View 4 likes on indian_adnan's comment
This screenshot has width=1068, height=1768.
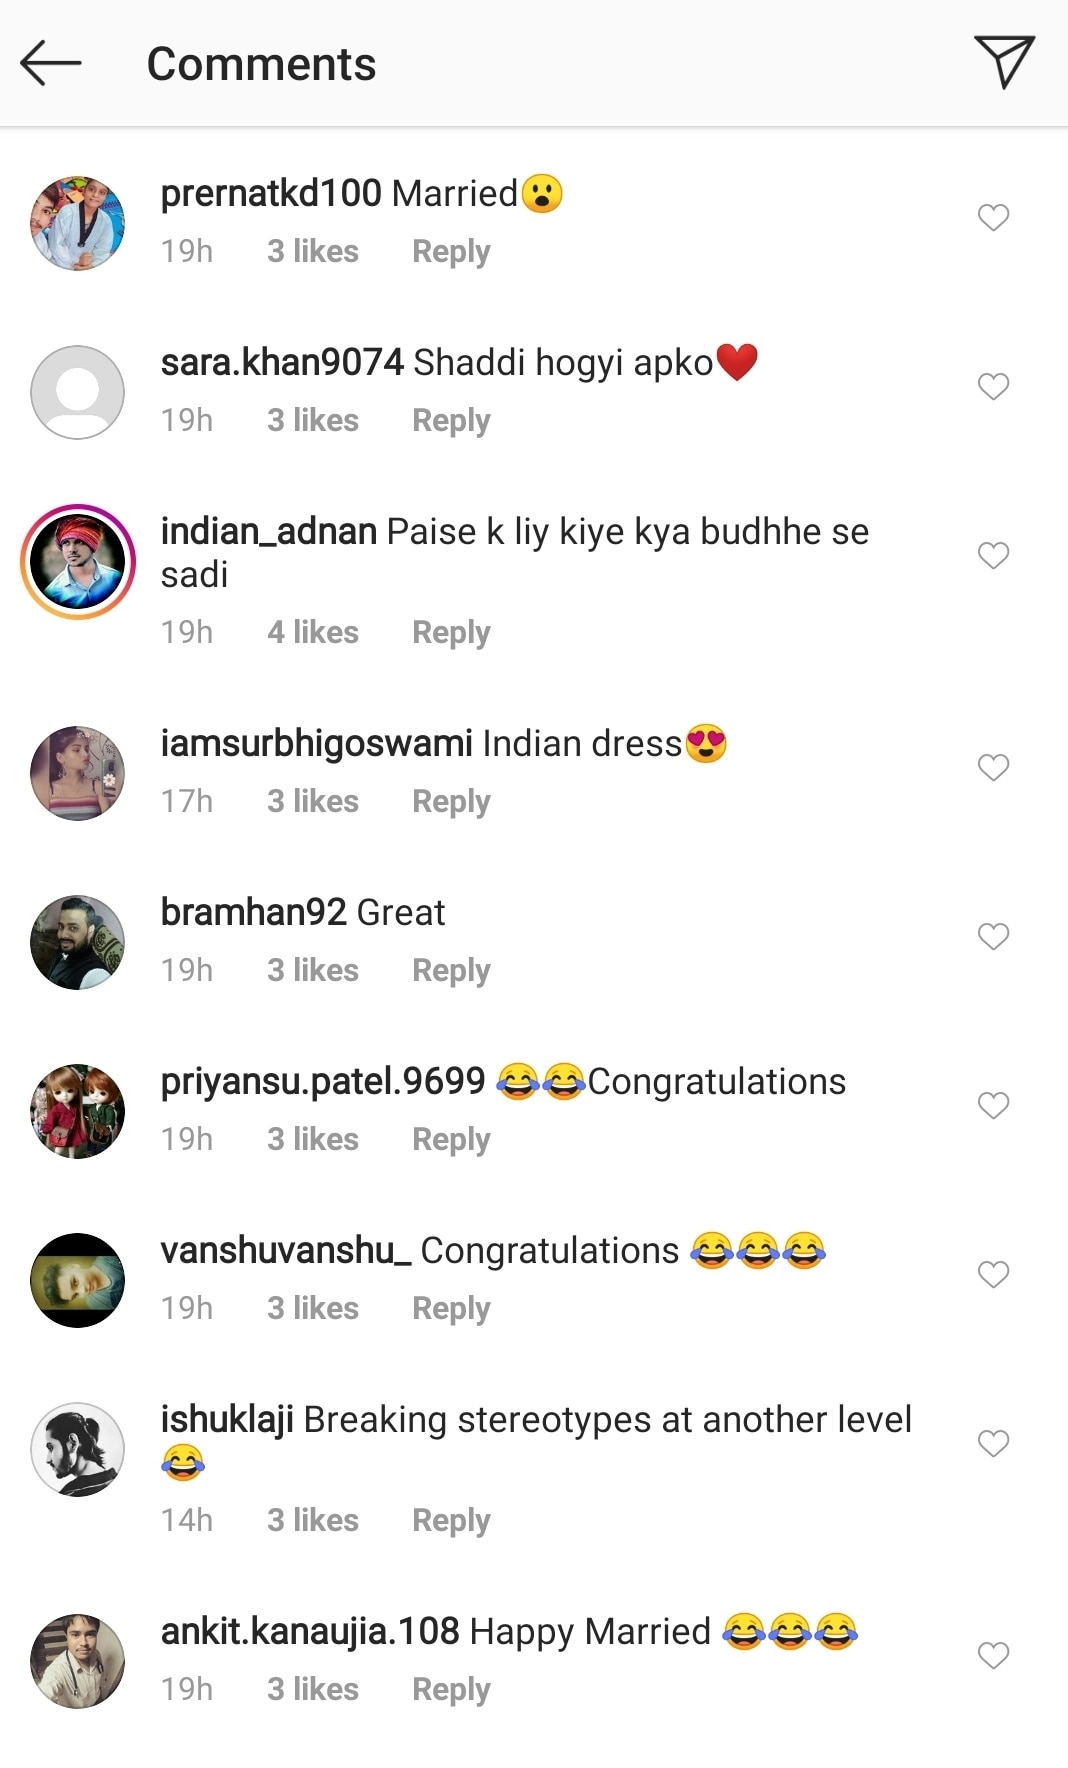(313, 632)
